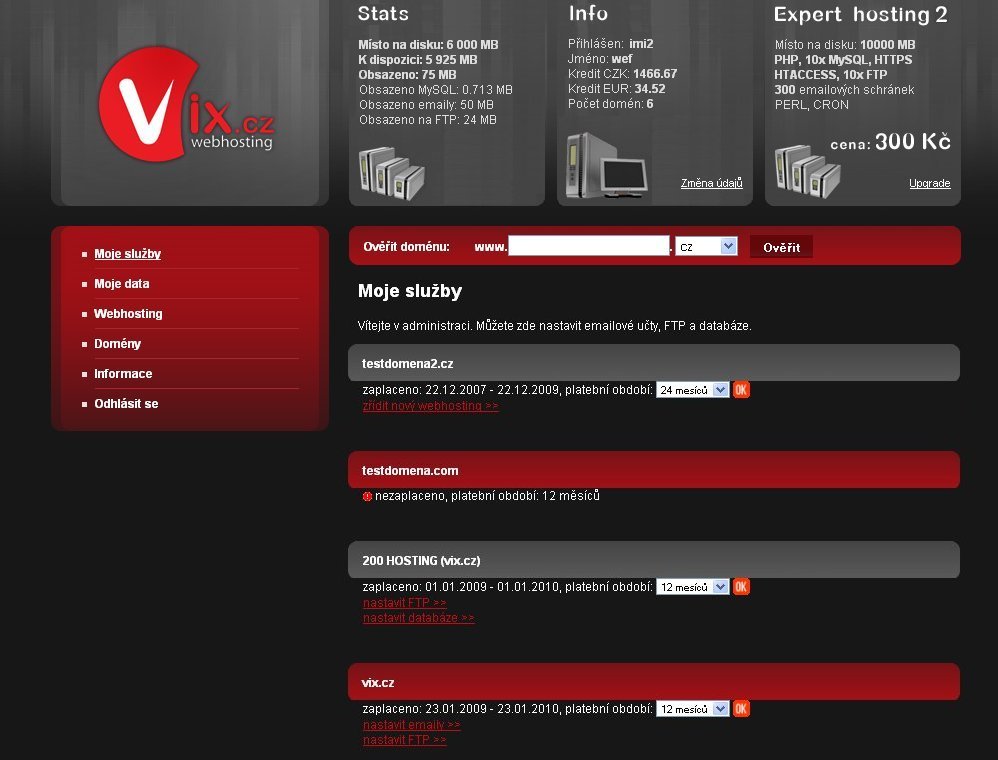Select Webhosting from the sidebar menu

pos(128,314)
